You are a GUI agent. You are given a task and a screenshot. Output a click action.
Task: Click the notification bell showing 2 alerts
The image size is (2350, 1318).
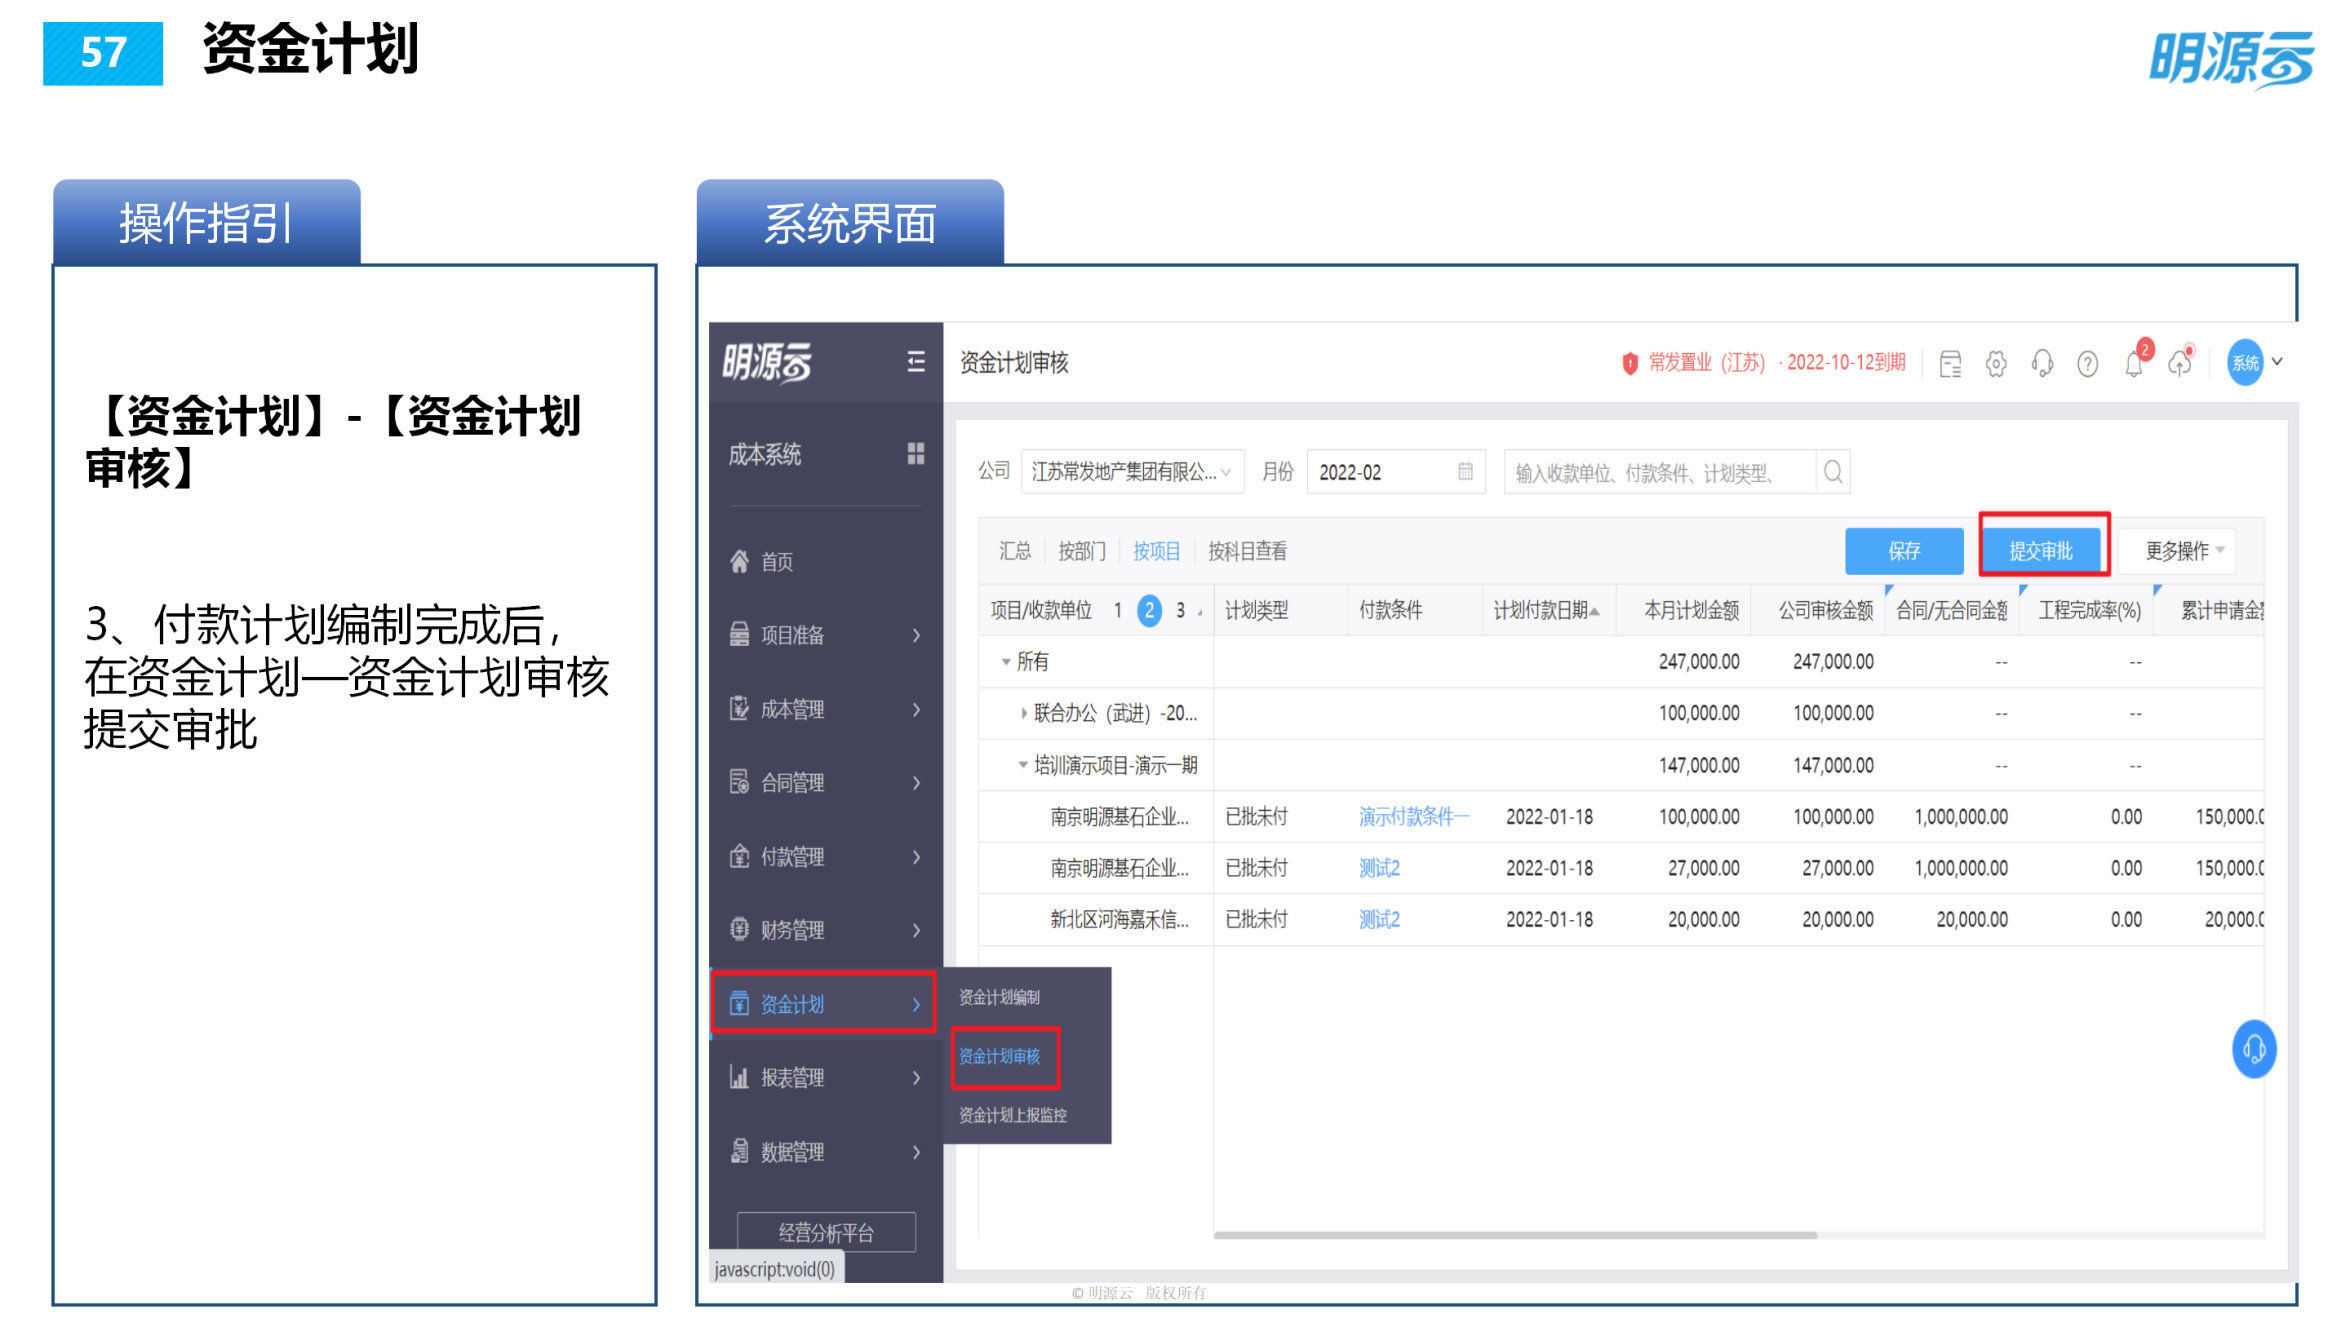(x=2135, y=363)
